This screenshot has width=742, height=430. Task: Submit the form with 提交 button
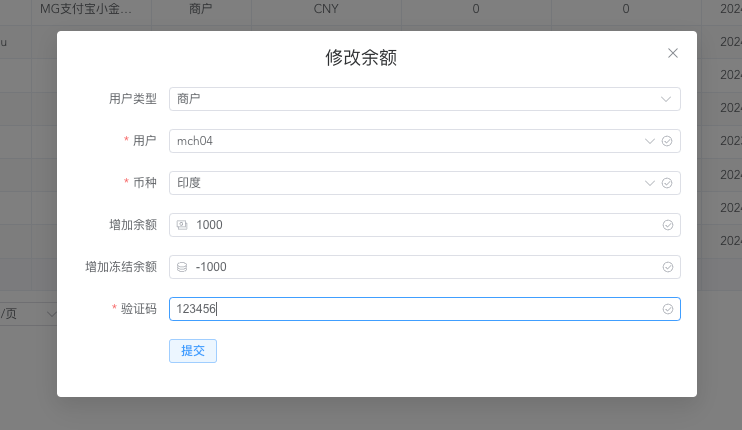[193, 351]
